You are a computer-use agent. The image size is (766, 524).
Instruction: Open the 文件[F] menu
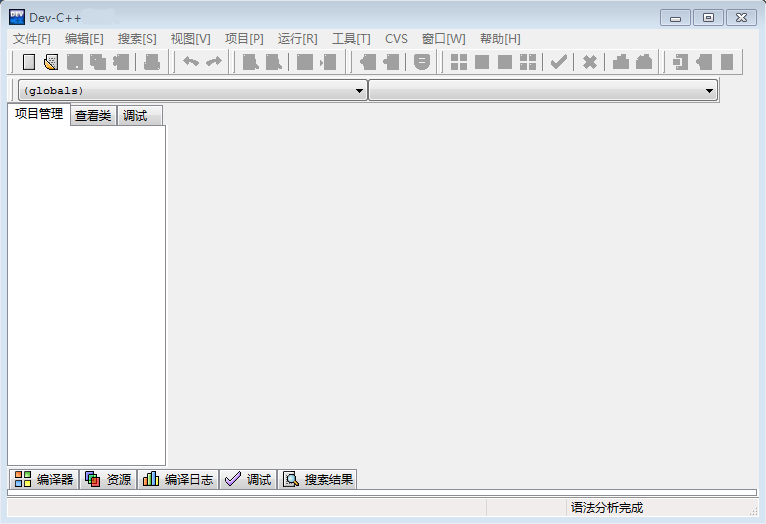tap(31, 39)
